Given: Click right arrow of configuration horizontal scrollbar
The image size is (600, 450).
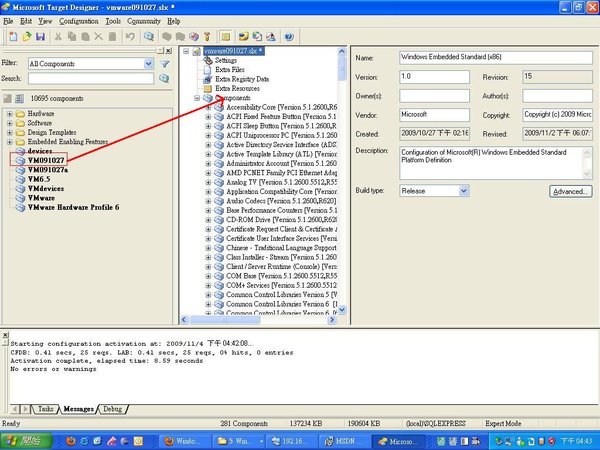Looking at the screenshot, I should [x=332, y=320].
